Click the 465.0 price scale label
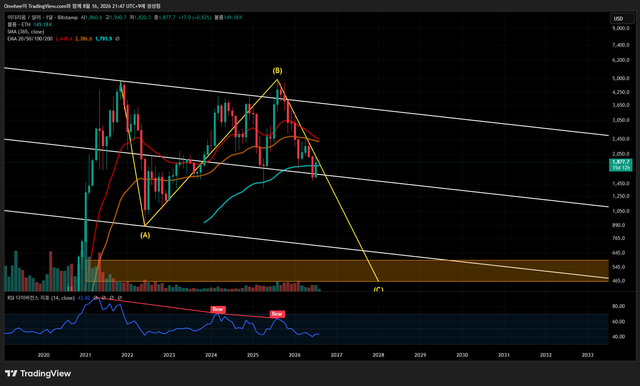This screenshot has width=640, height=386. (619, 281)
